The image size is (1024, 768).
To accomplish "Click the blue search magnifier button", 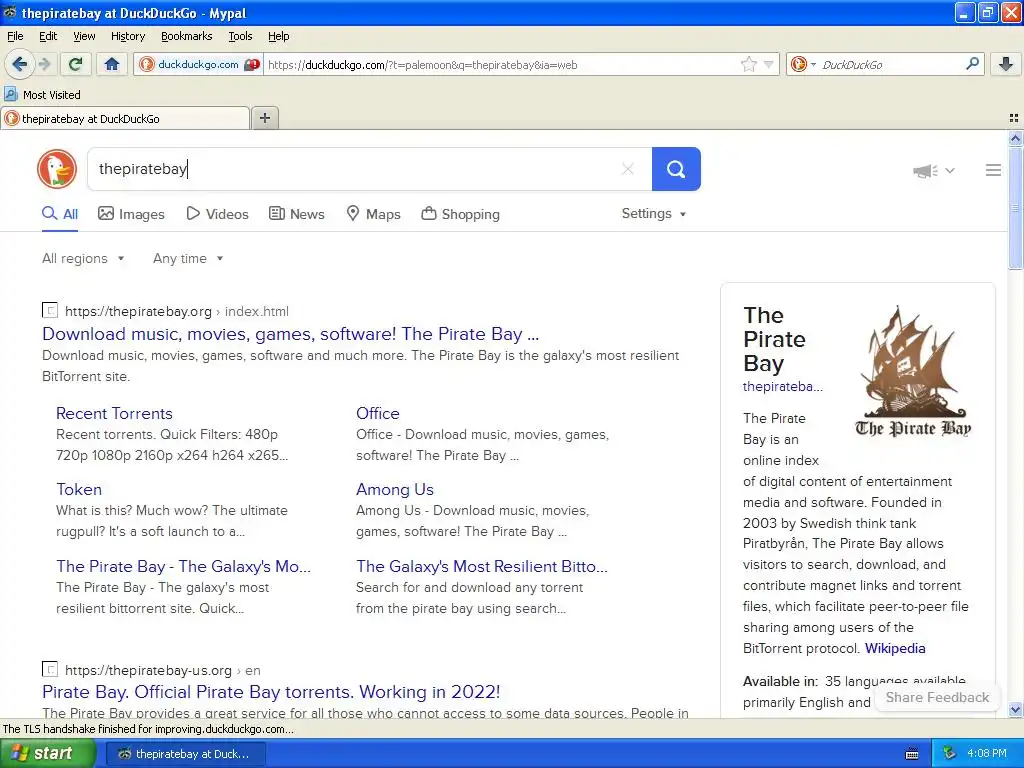I will click(x=676, y=169).
